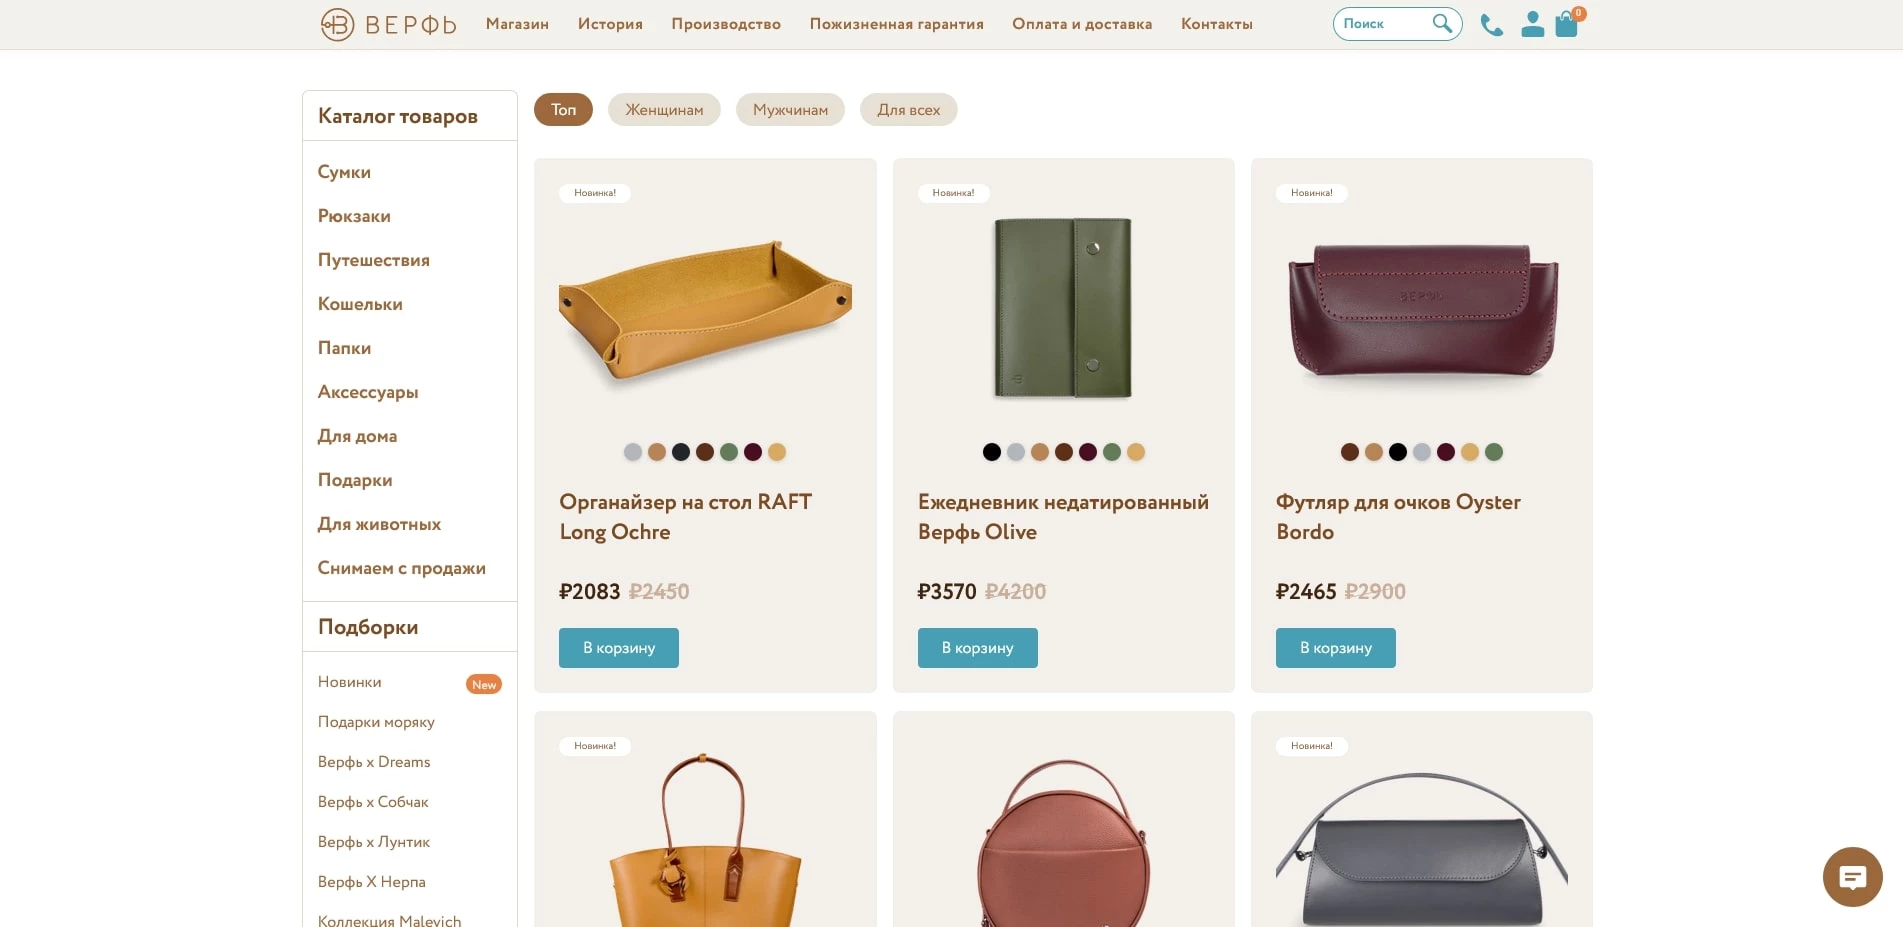Open the Пожизненная гарантия menu item
Viewport: 1903px width, 927px height.
coord(896,24)
